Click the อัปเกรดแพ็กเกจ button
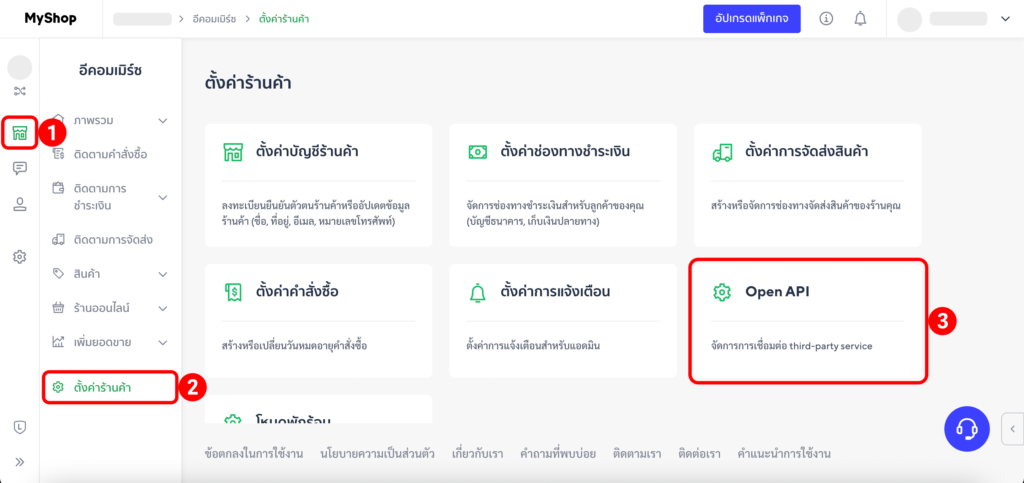The height and width of the screenshot is (483, 1024). (753, 19)
